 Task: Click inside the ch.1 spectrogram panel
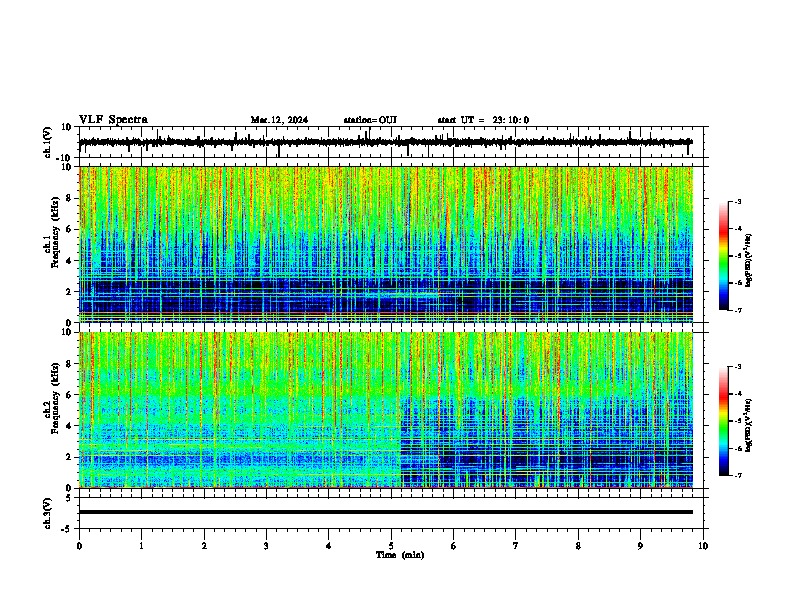[x=386, y=244]
